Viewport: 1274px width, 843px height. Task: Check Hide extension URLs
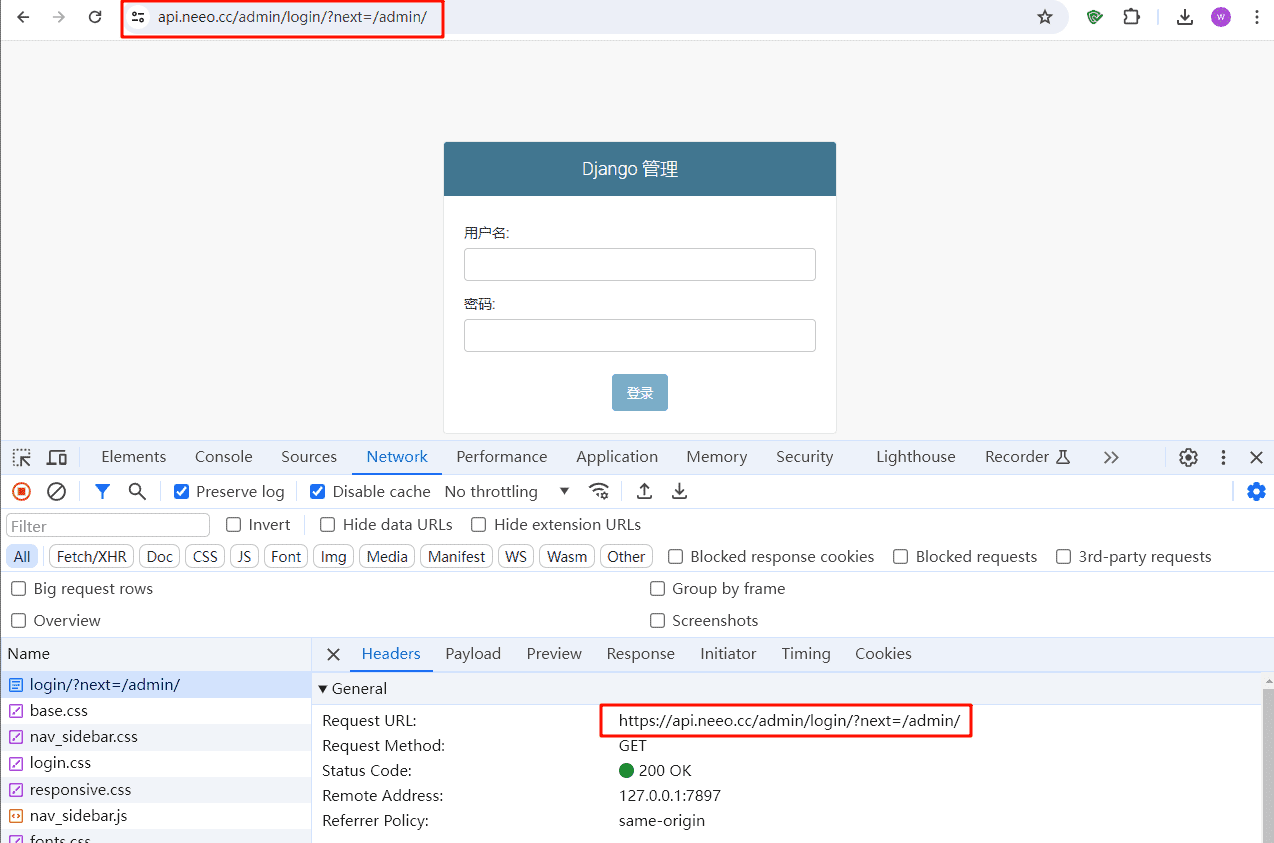[x=479, y=524]
